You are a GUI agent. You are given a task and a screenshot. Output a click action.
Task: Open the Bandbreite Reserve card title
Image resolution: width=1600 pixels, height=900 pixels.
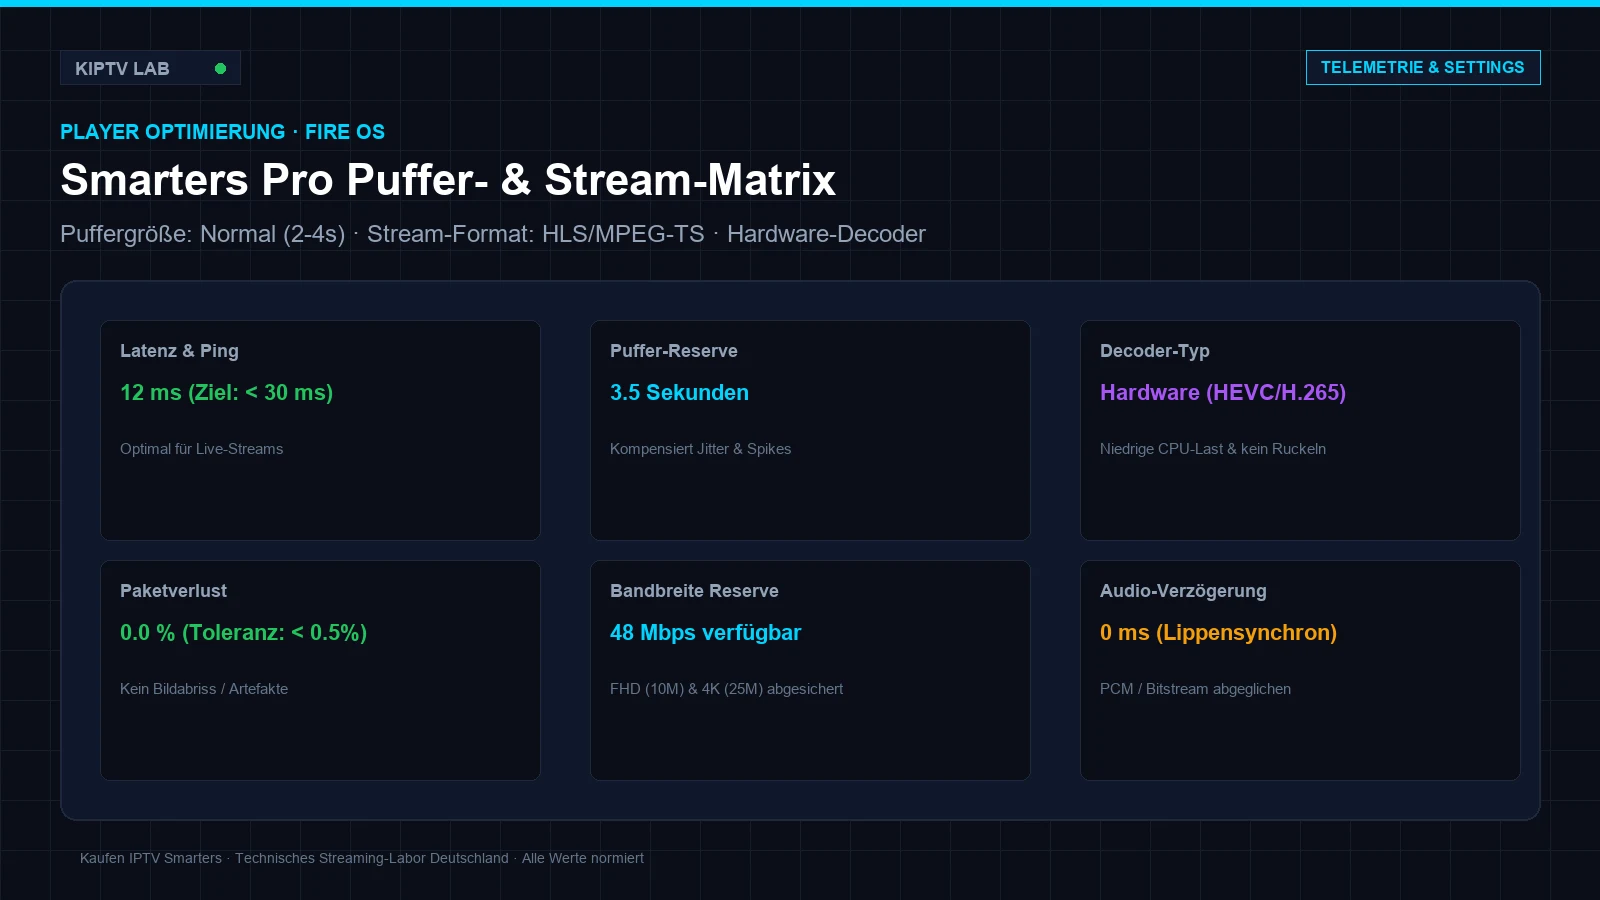(x=694, y=591)
